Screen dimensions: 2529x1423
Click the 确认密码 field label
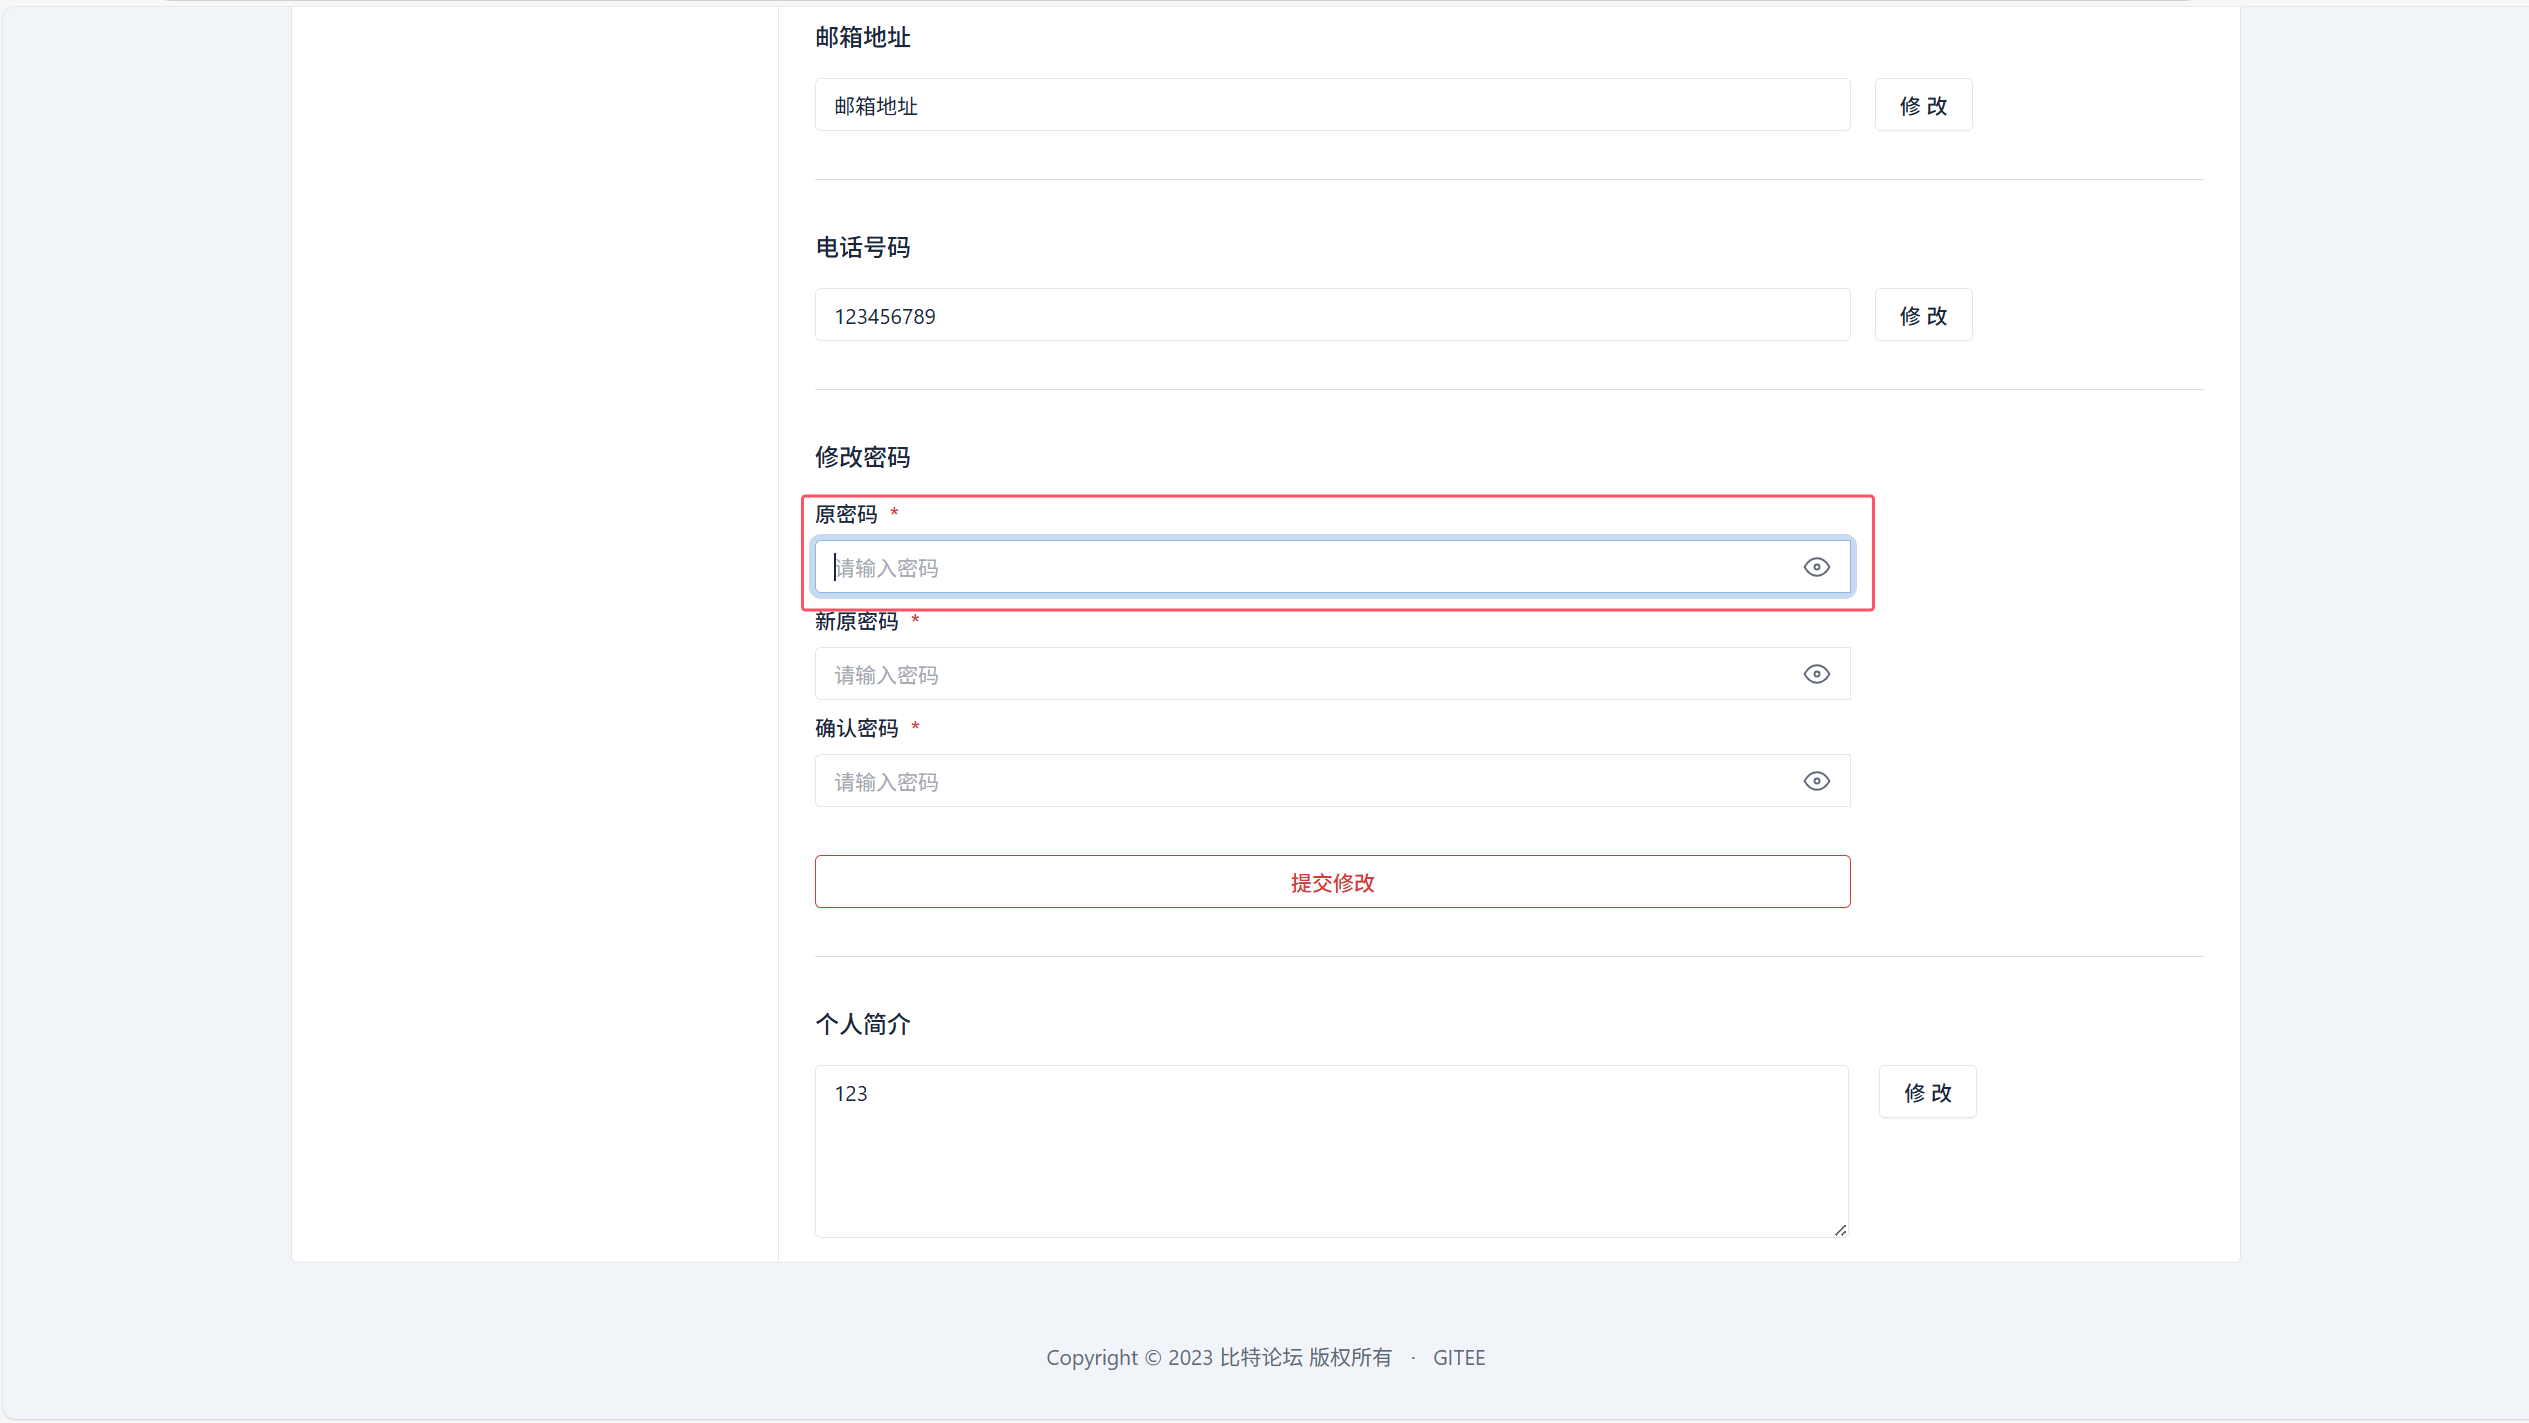click(x=856, y=728)
